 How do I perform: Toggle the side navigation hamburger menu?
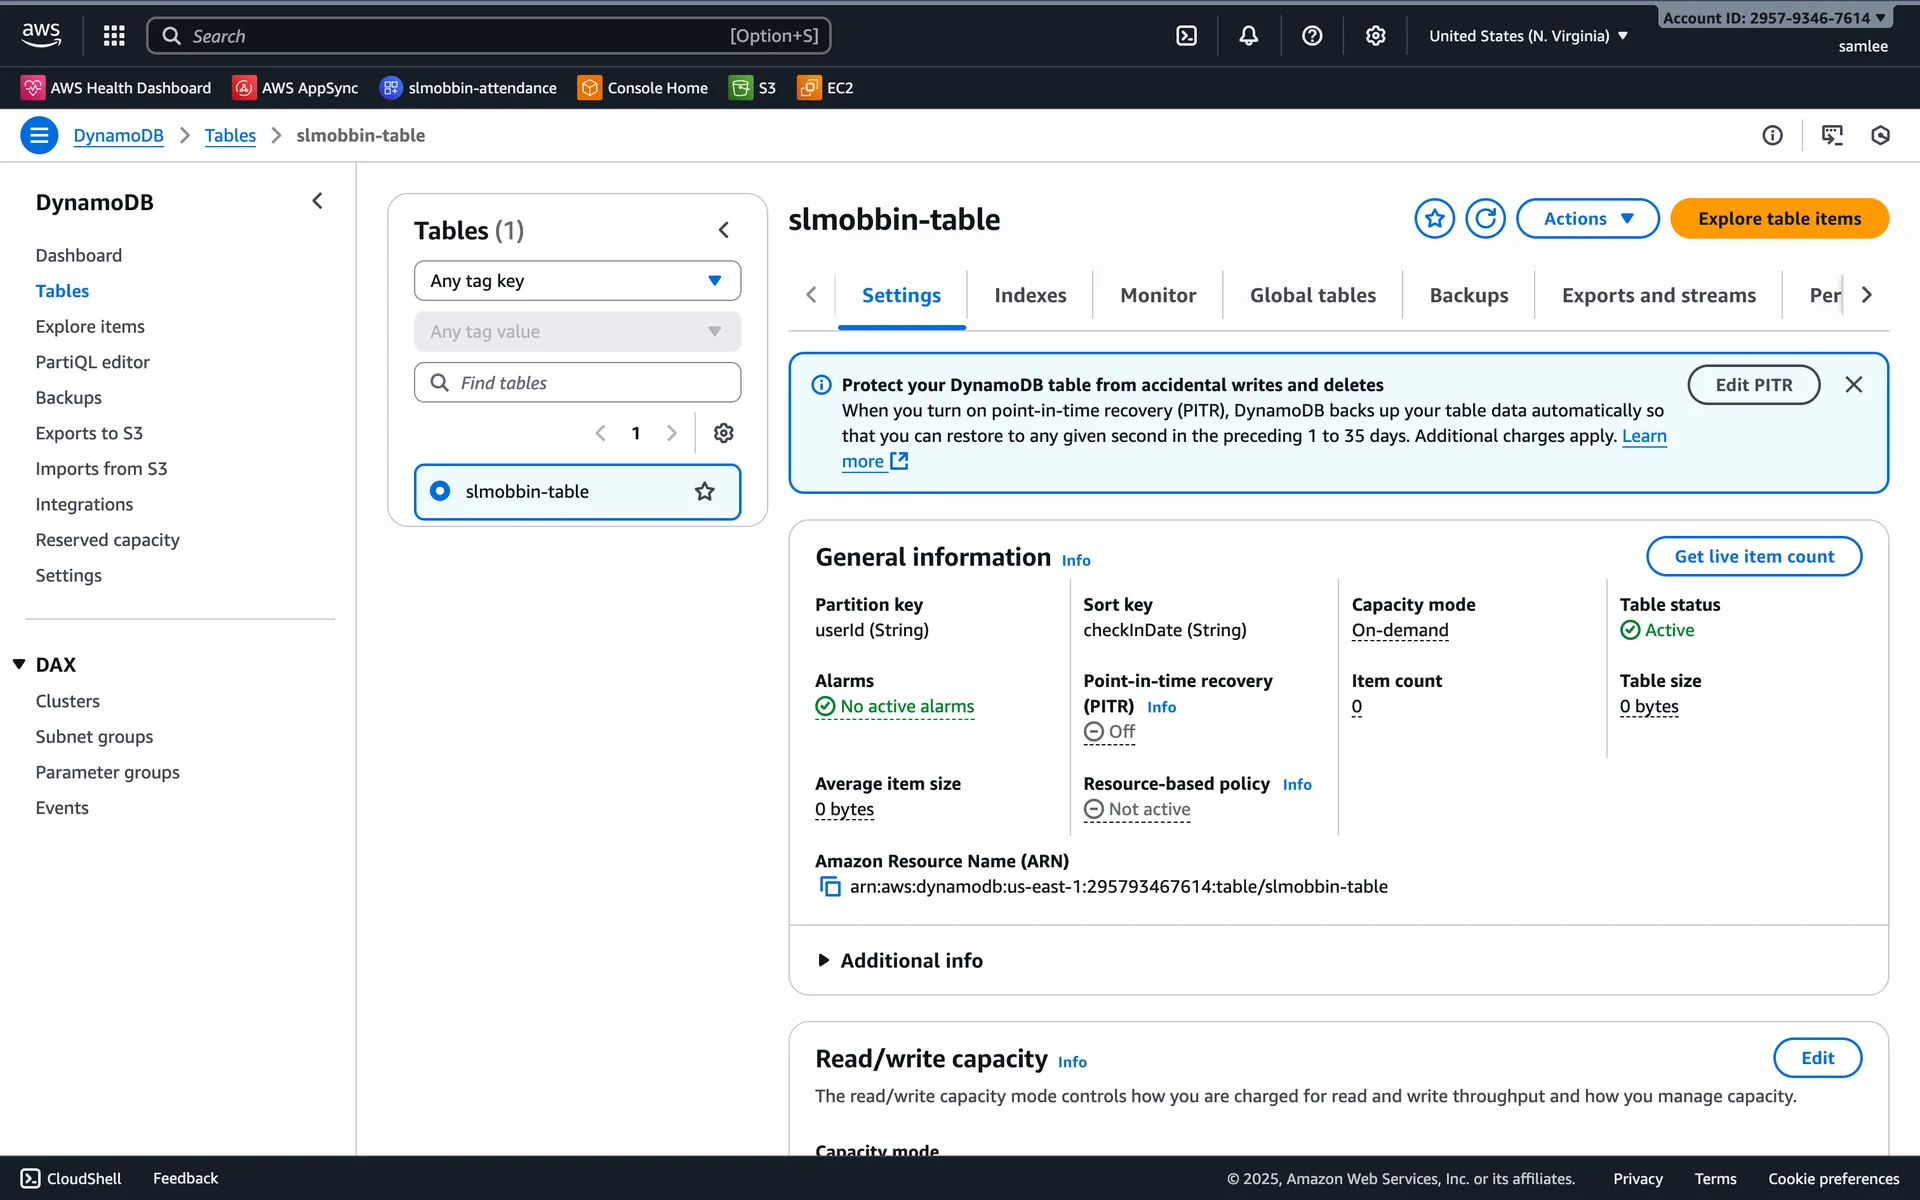point(39,135)
